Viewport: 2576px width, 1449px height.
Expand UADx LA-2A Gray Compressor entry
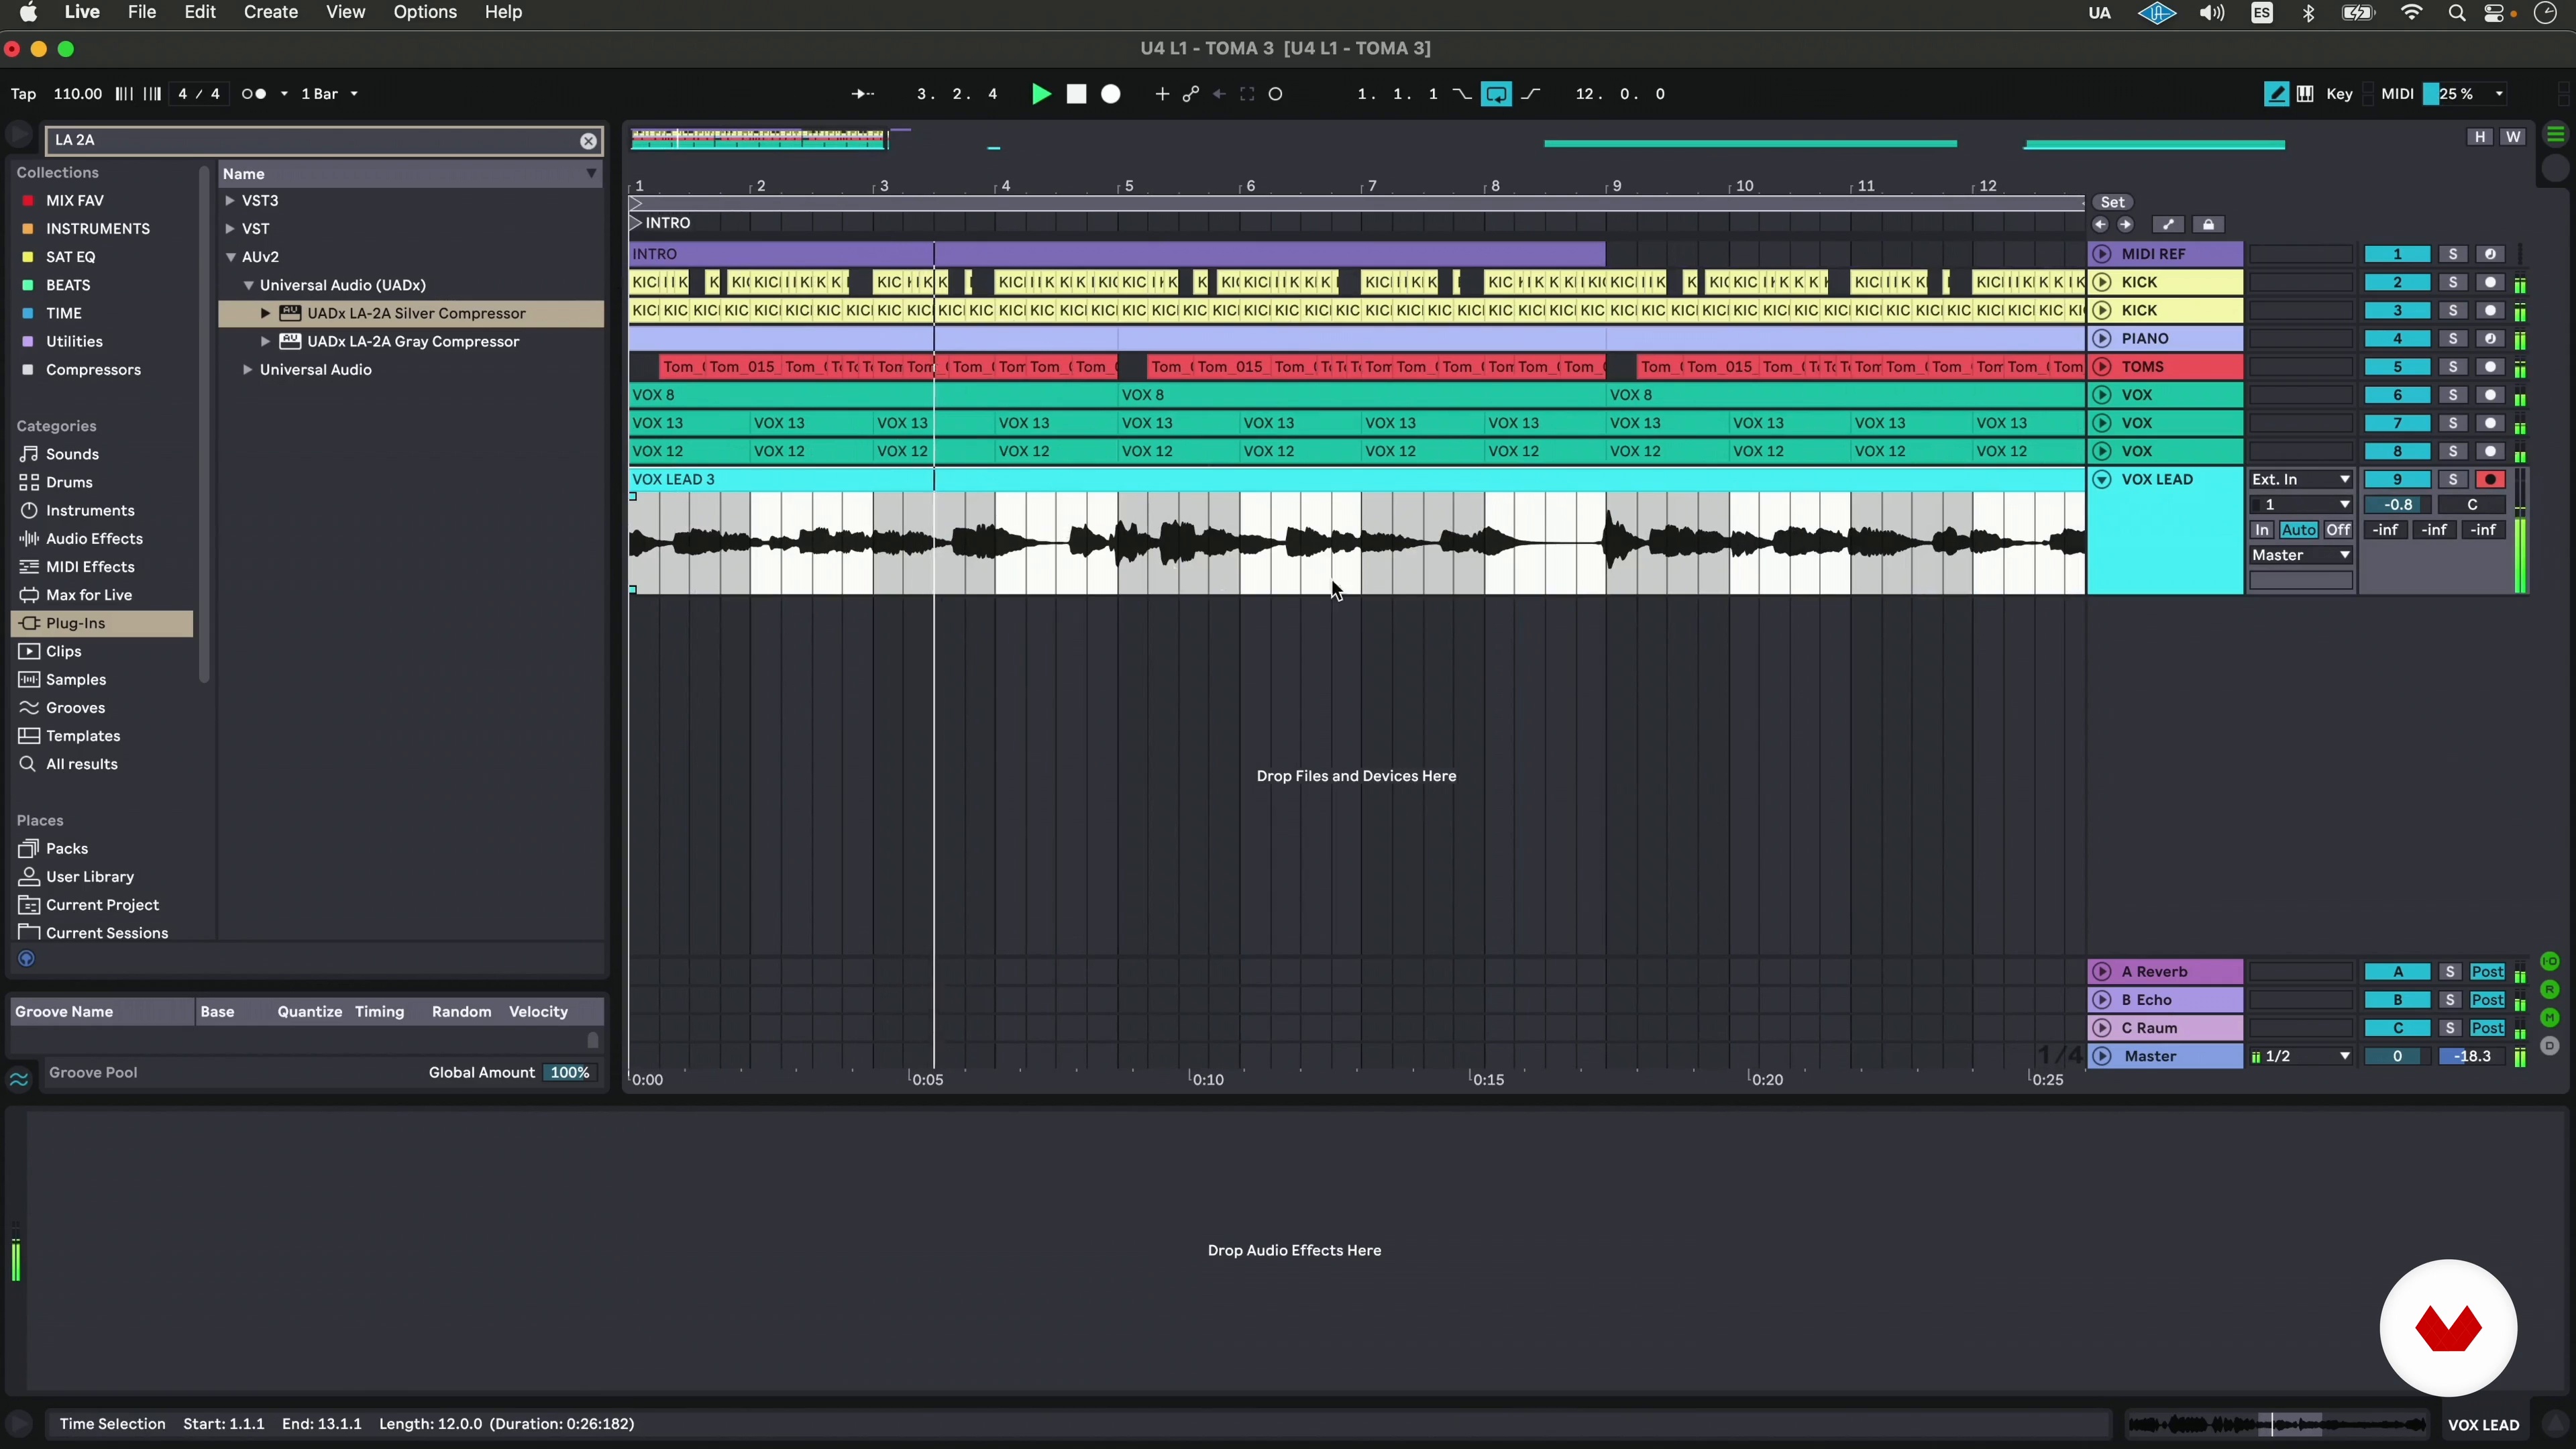click(265, 342)
